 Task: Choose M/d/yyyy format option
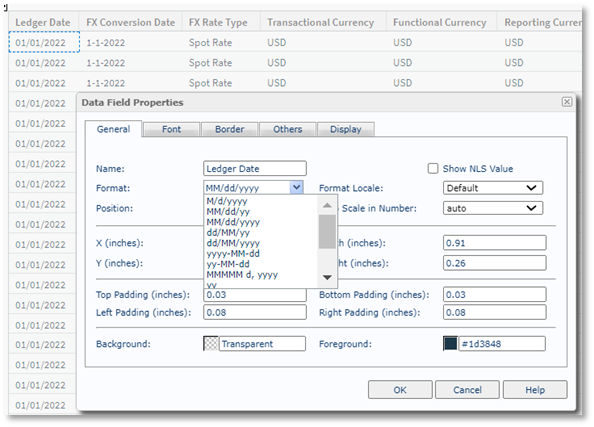(227, 201)
